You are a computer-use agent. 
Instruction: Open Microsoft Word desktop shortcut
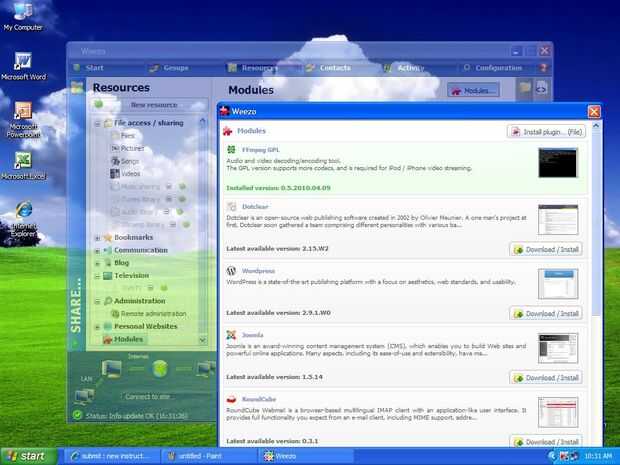[x=23, y=66]
